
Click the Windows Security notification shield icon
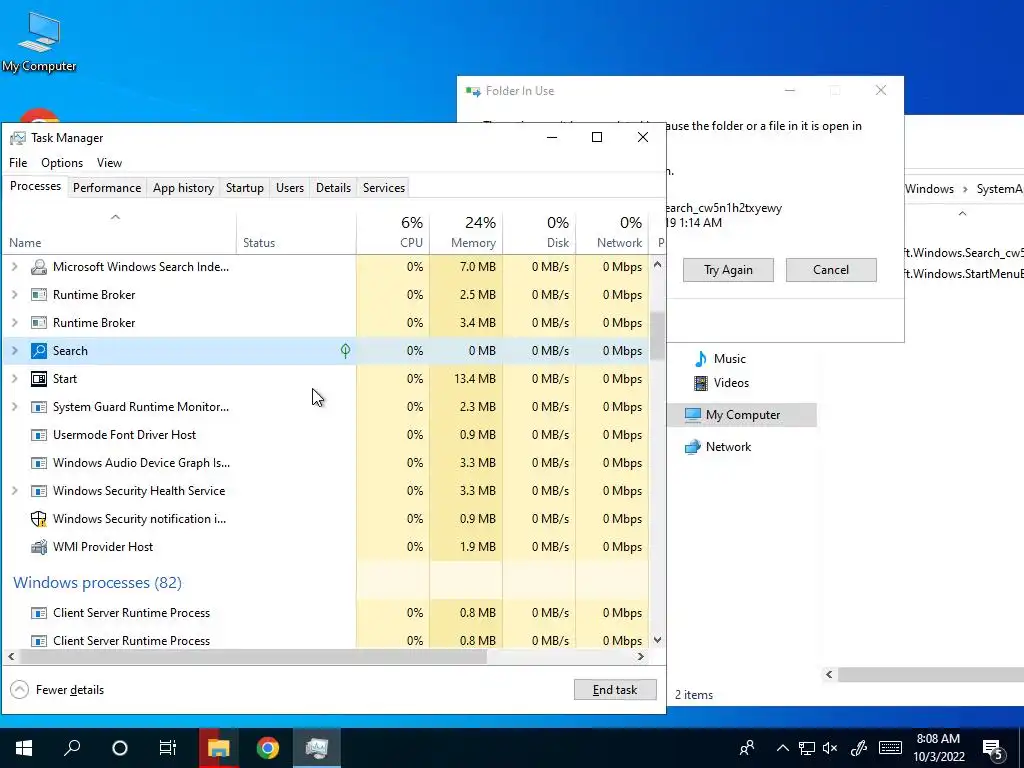point(39,519)
